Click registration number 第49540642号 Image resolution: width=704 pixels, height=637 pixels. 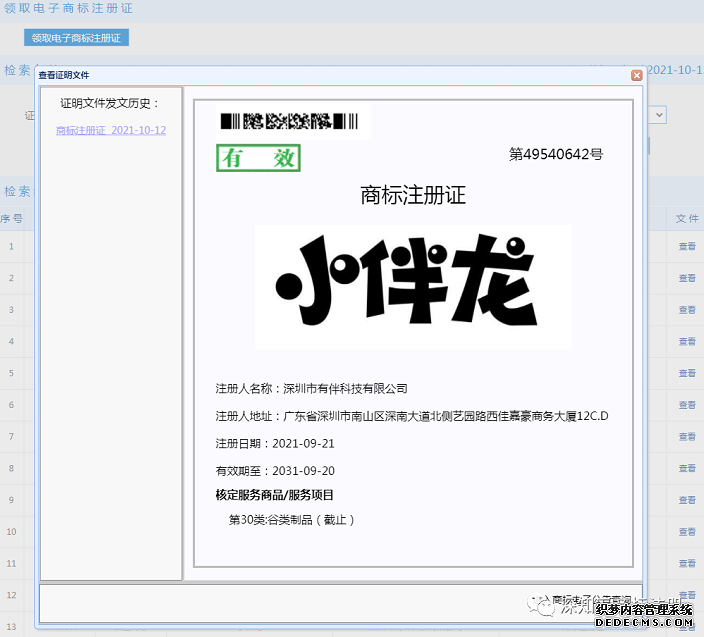[556, 154]
